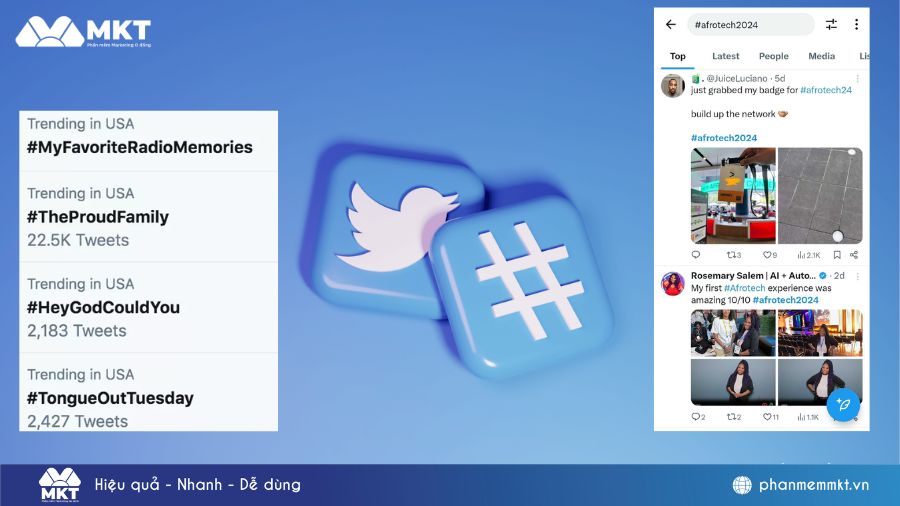
Task: Click the "2,427 Tweets" count
Action: pyautogui.click(x=77, y=422)
